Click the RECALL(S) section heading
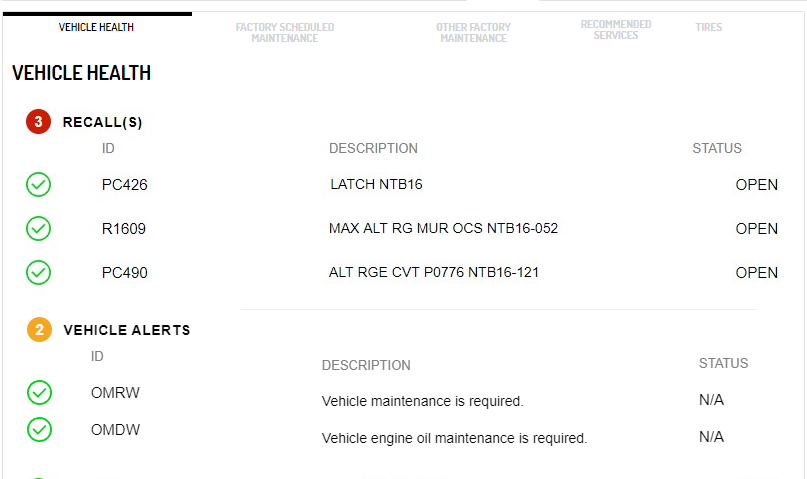The height and width of the screenshot is (479, 807). click(102, 123)
